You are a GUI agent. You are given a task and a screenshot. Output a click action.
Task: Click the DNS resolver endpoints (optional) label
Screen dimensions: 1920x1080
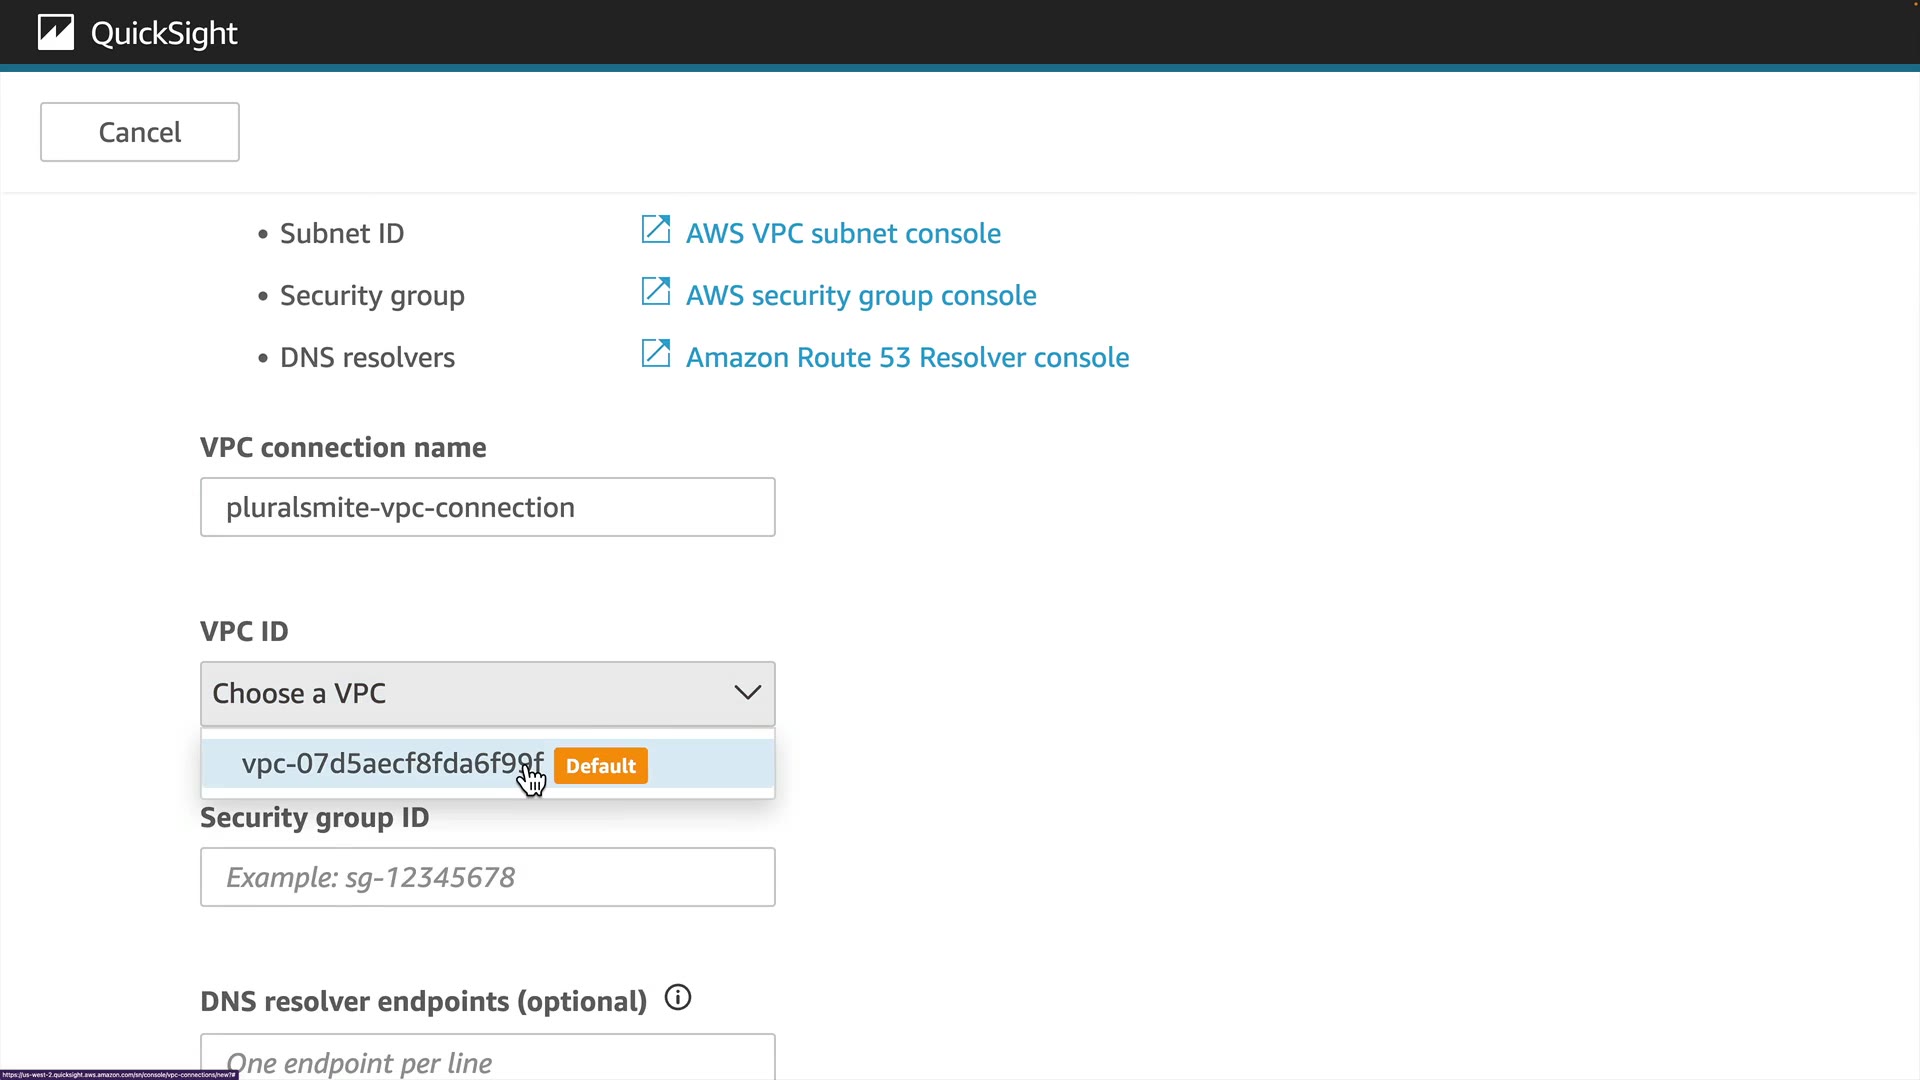click(x=424, y=1001)
